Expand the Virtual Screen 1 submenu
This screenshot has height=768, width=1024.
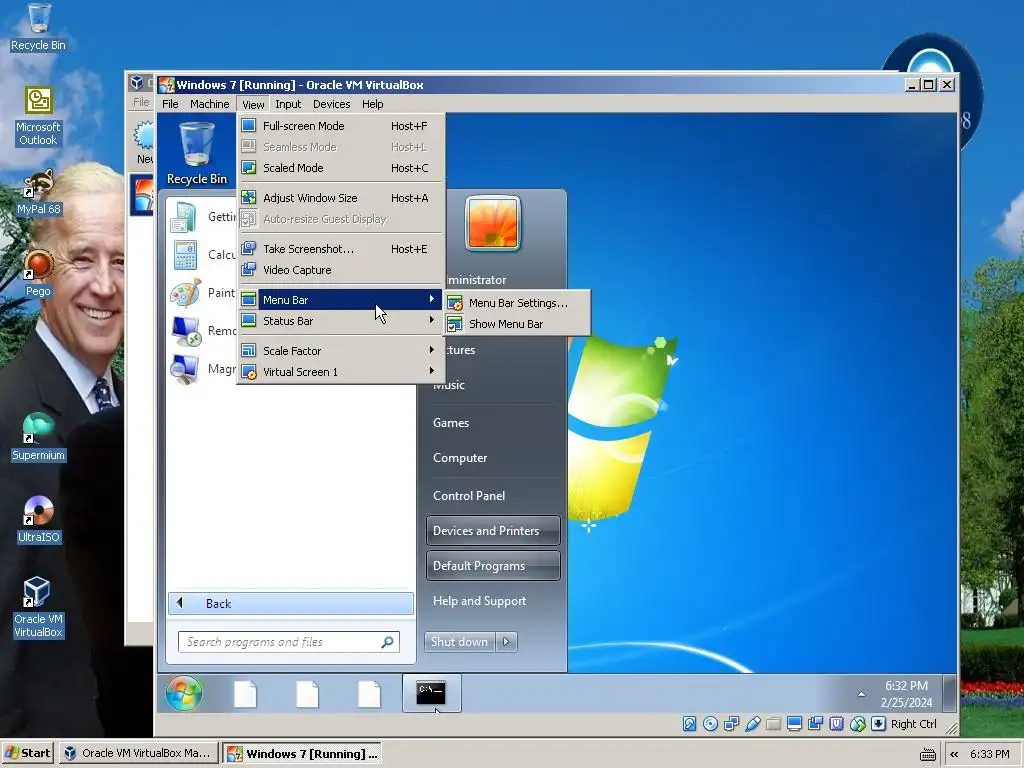(341, 372)
